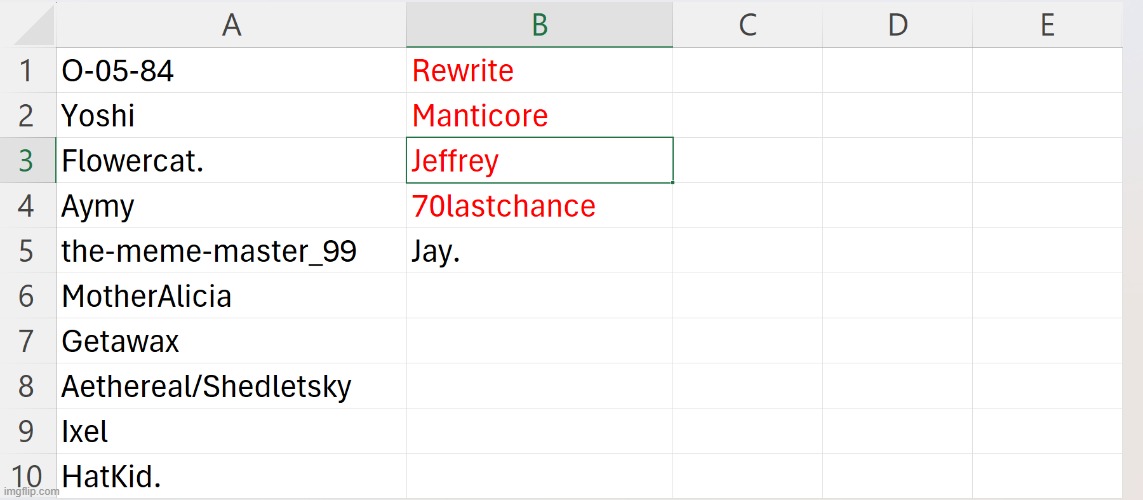Screen dimensions: 1143x500
Task: Select the Aethereal/Shedletsky cell
Action: pos(231,386)
